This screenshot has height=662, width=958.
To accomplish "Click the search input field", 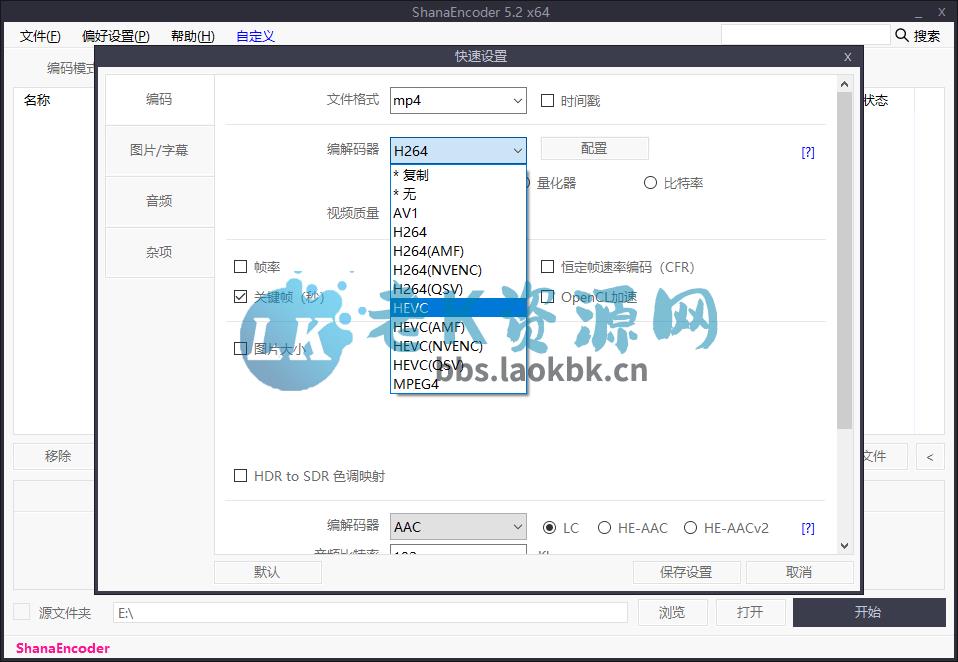I will [805, 35].
